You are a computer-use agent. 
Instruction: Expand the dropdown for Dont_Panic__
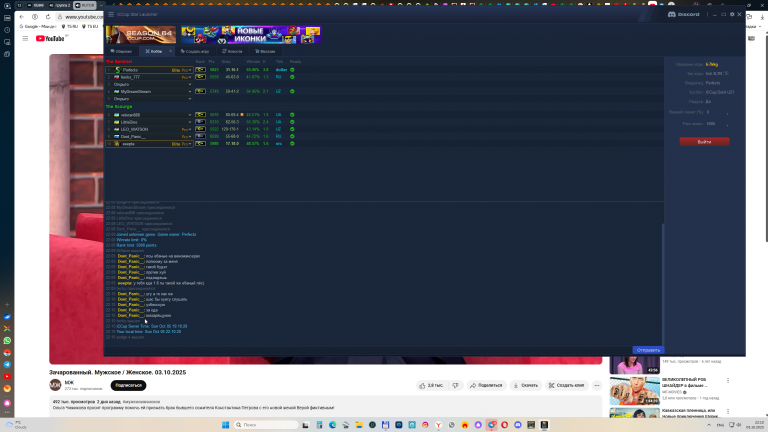[190, 137]
